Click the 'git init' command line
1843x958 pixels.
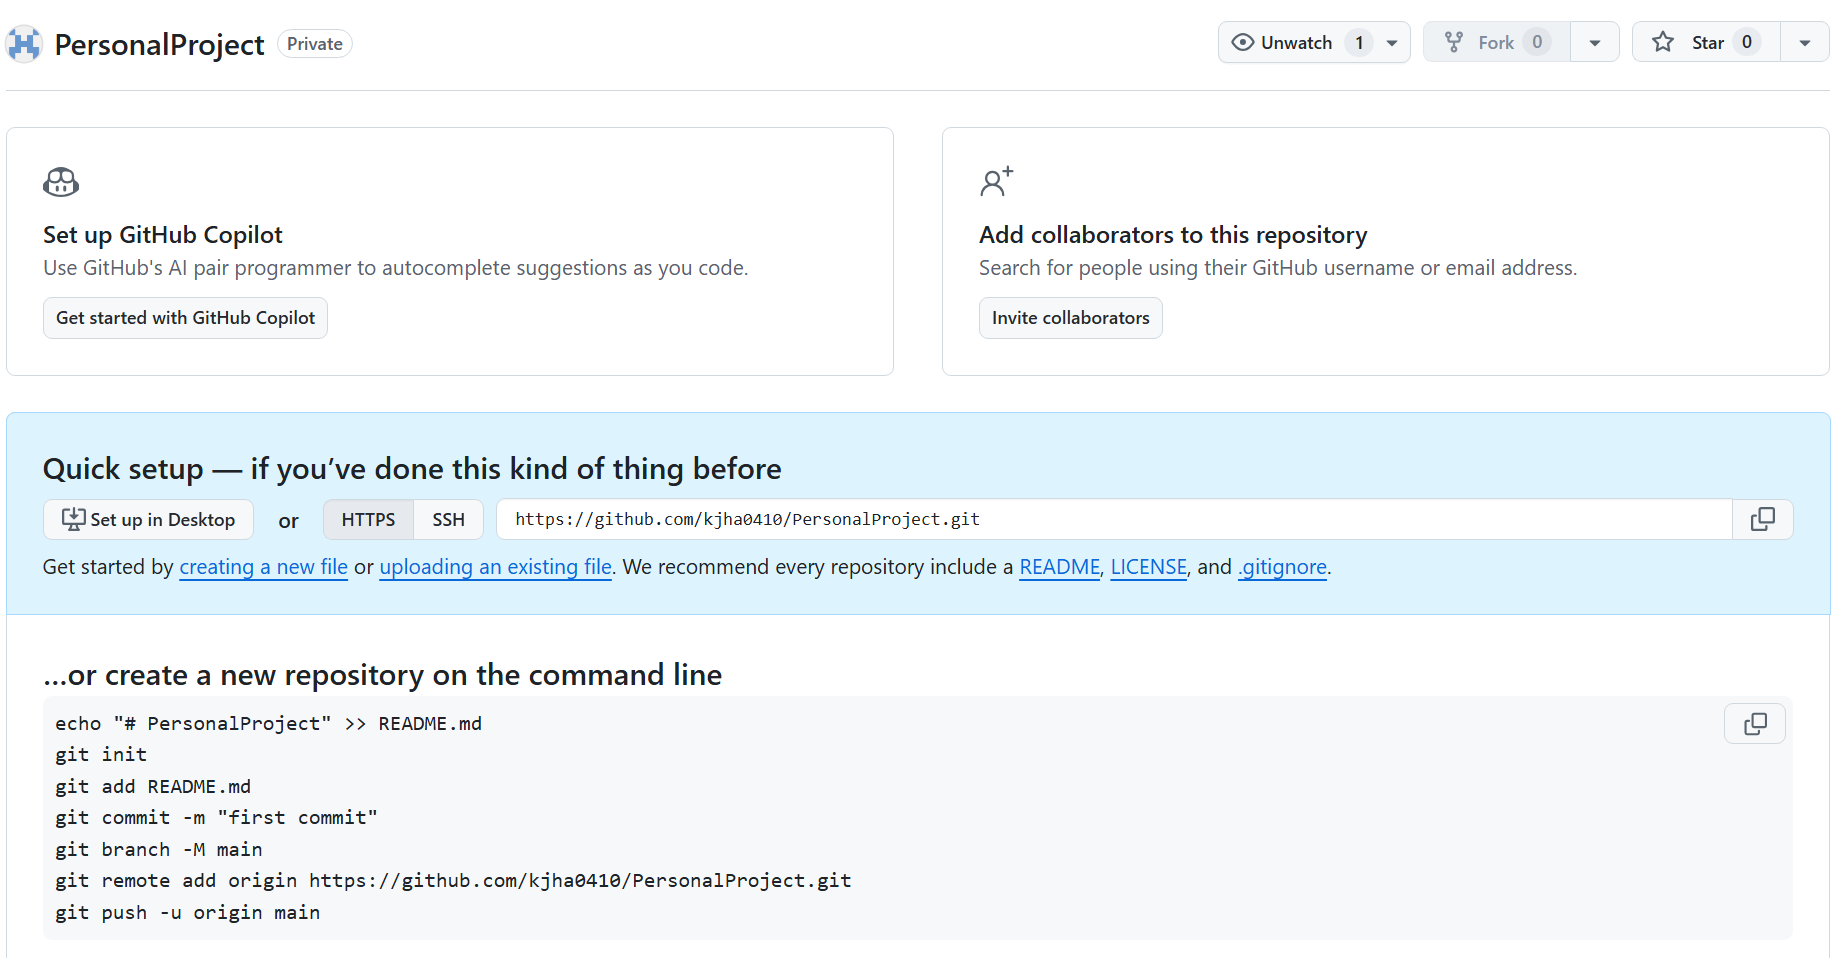tap(101, 755)
